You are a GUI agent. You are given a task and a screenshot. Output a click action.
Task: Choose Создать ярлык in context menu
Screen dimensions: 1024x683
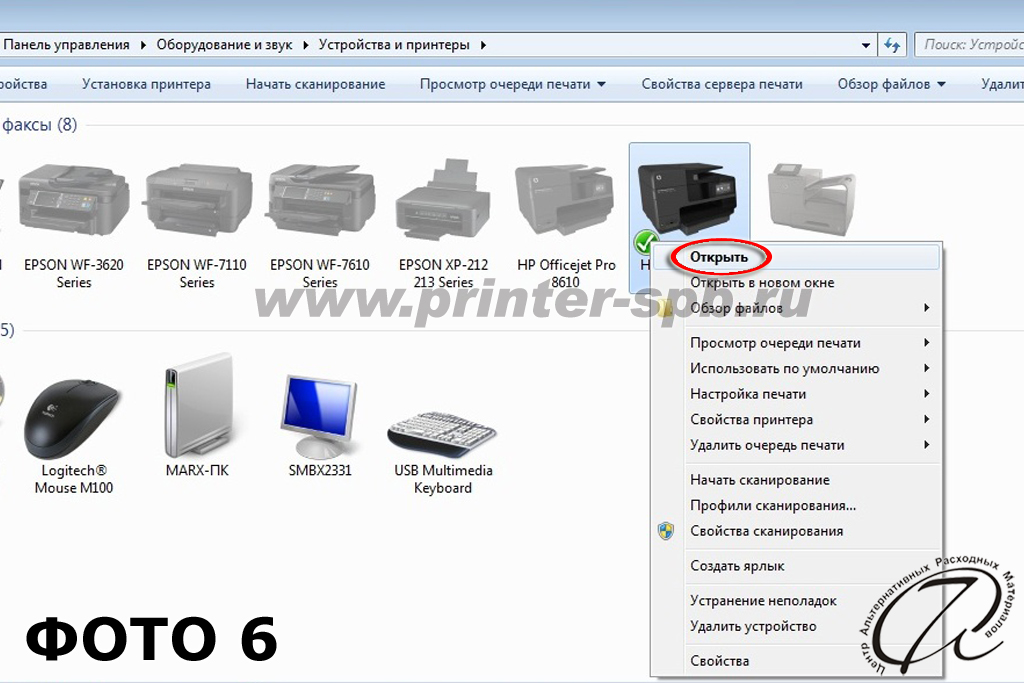pyautogui.click(x=795, y=566)
